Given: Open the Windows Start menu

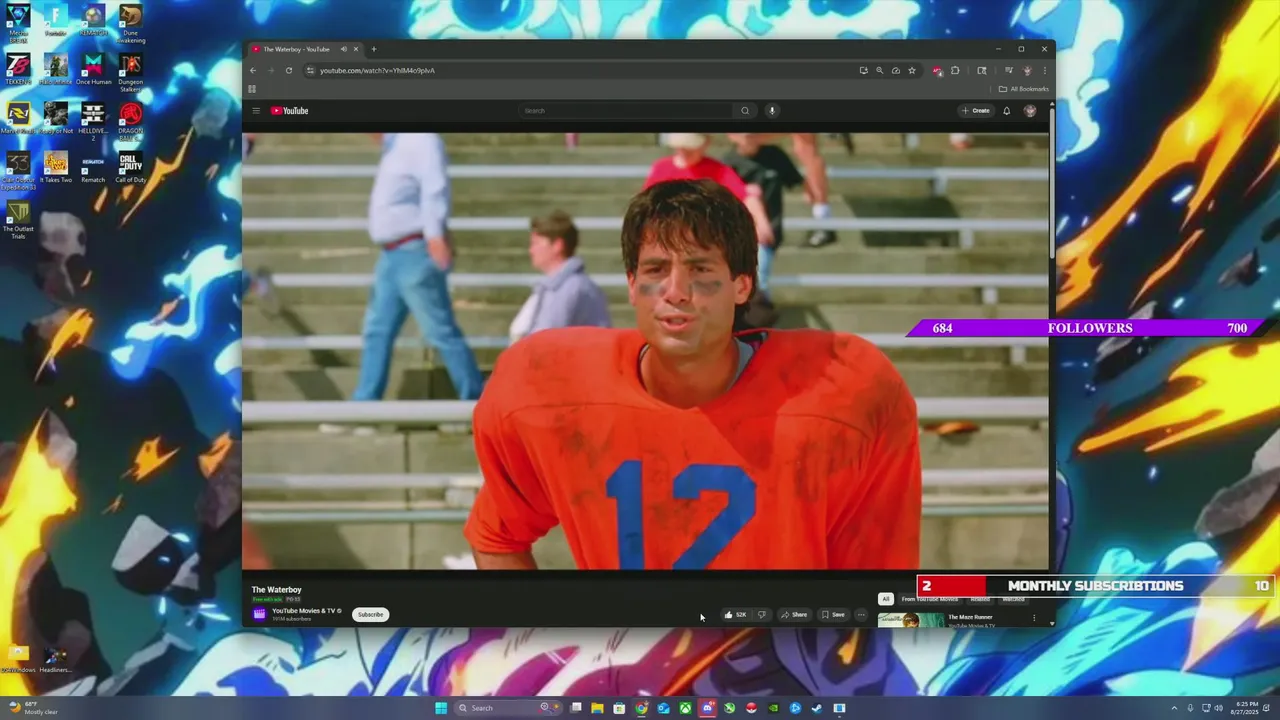Looking at the screenshot, I should (441, 708).
